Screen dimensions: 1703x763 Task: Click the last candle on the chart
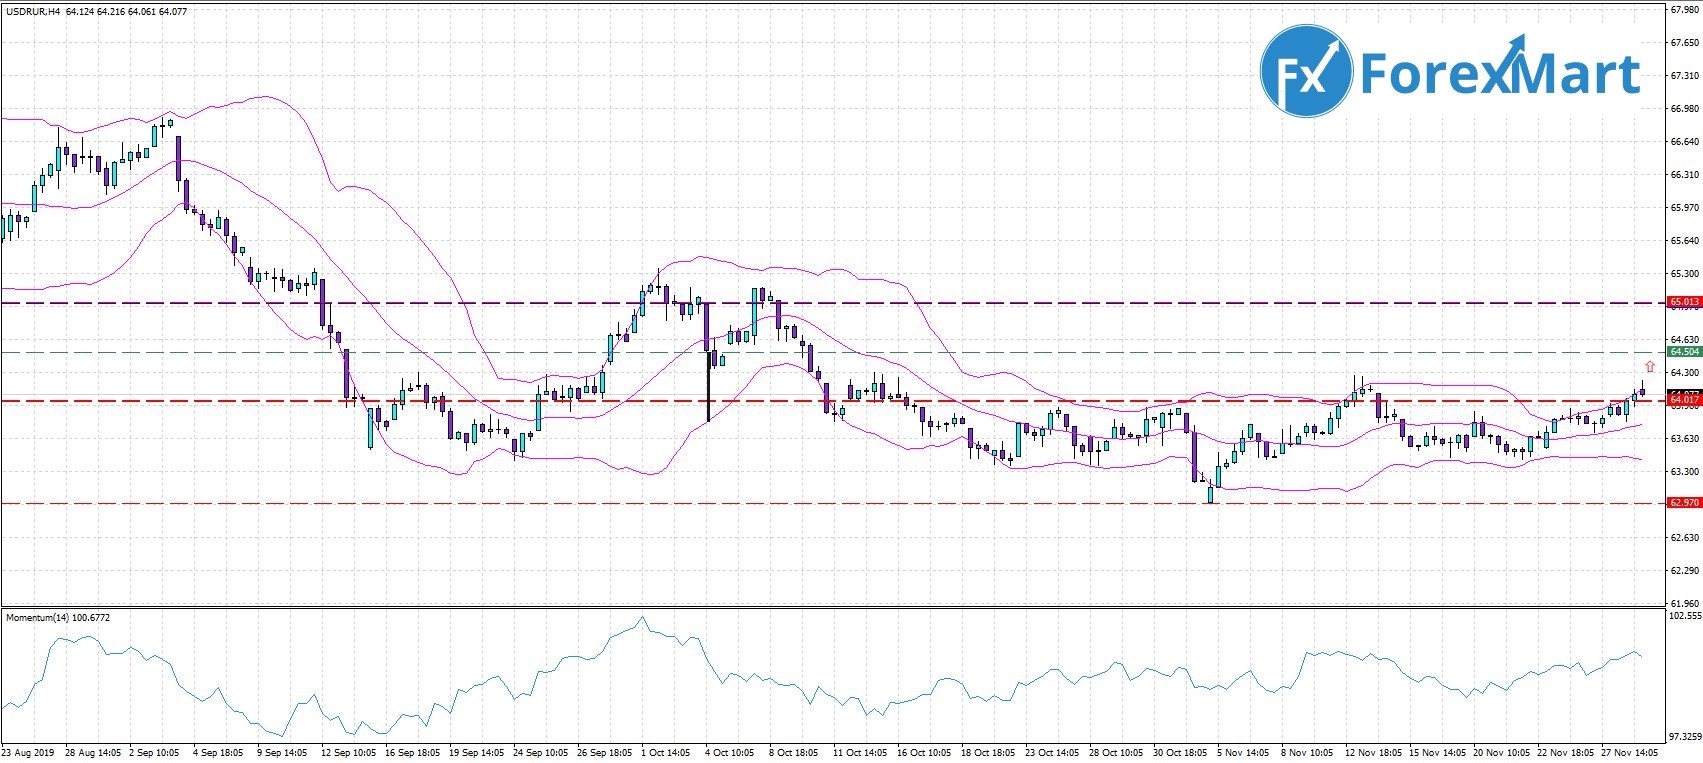pos(1642,392)
